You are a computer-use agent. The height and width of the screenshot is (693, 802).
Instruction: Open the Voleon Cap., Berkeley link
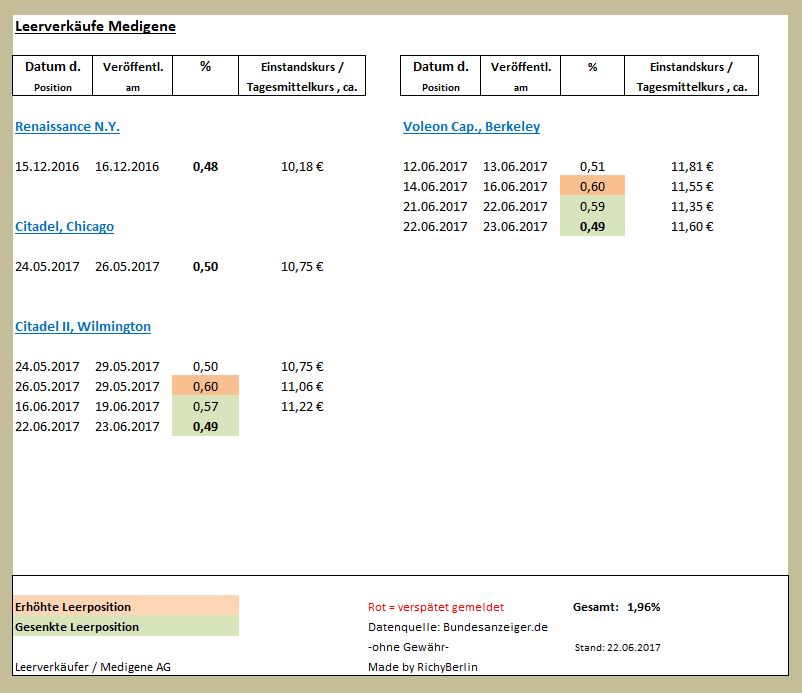(471, 126)
